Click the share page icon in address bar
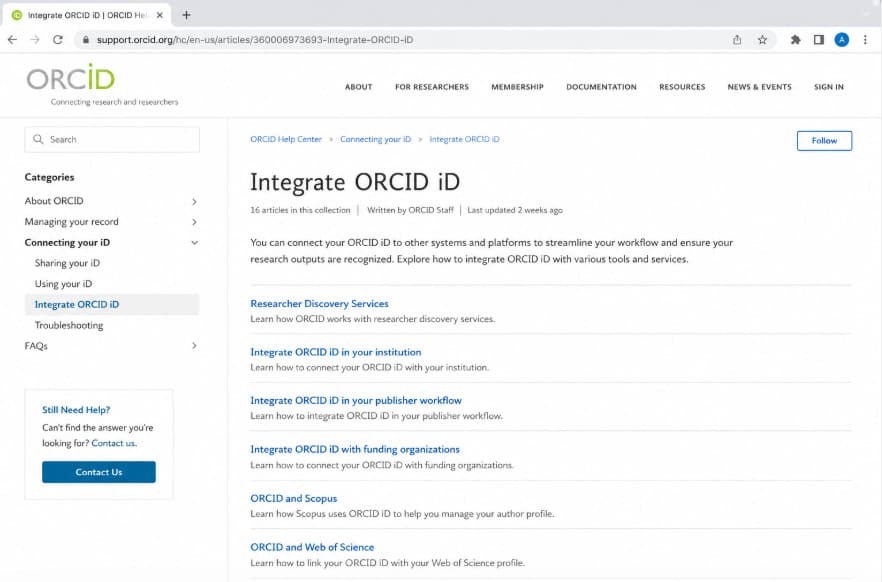 (x=737, y=40)
